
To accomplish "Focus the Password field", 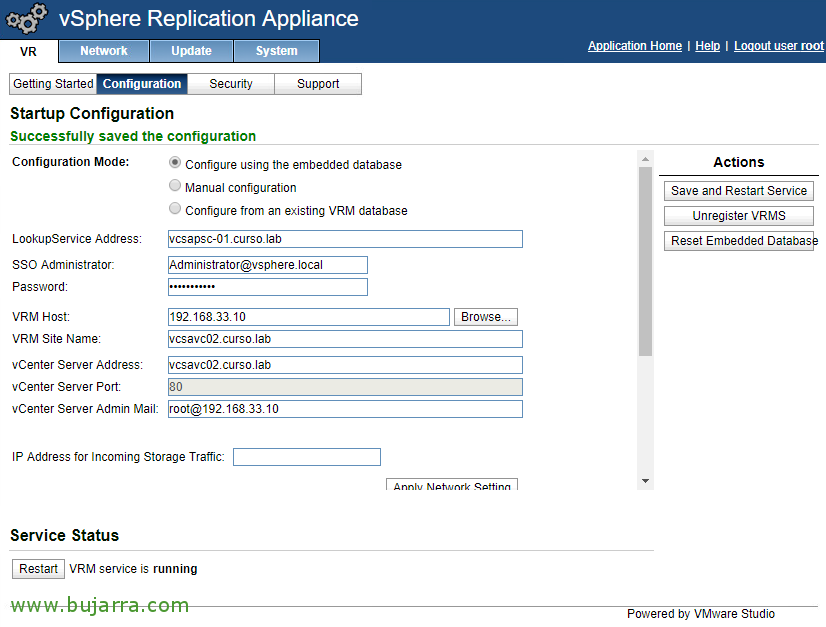I will (x=268, y=287).
